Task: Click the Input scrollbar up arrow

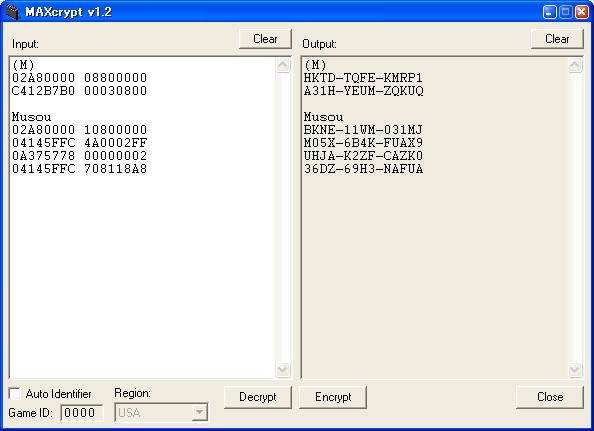Action: tap(283, 65)
